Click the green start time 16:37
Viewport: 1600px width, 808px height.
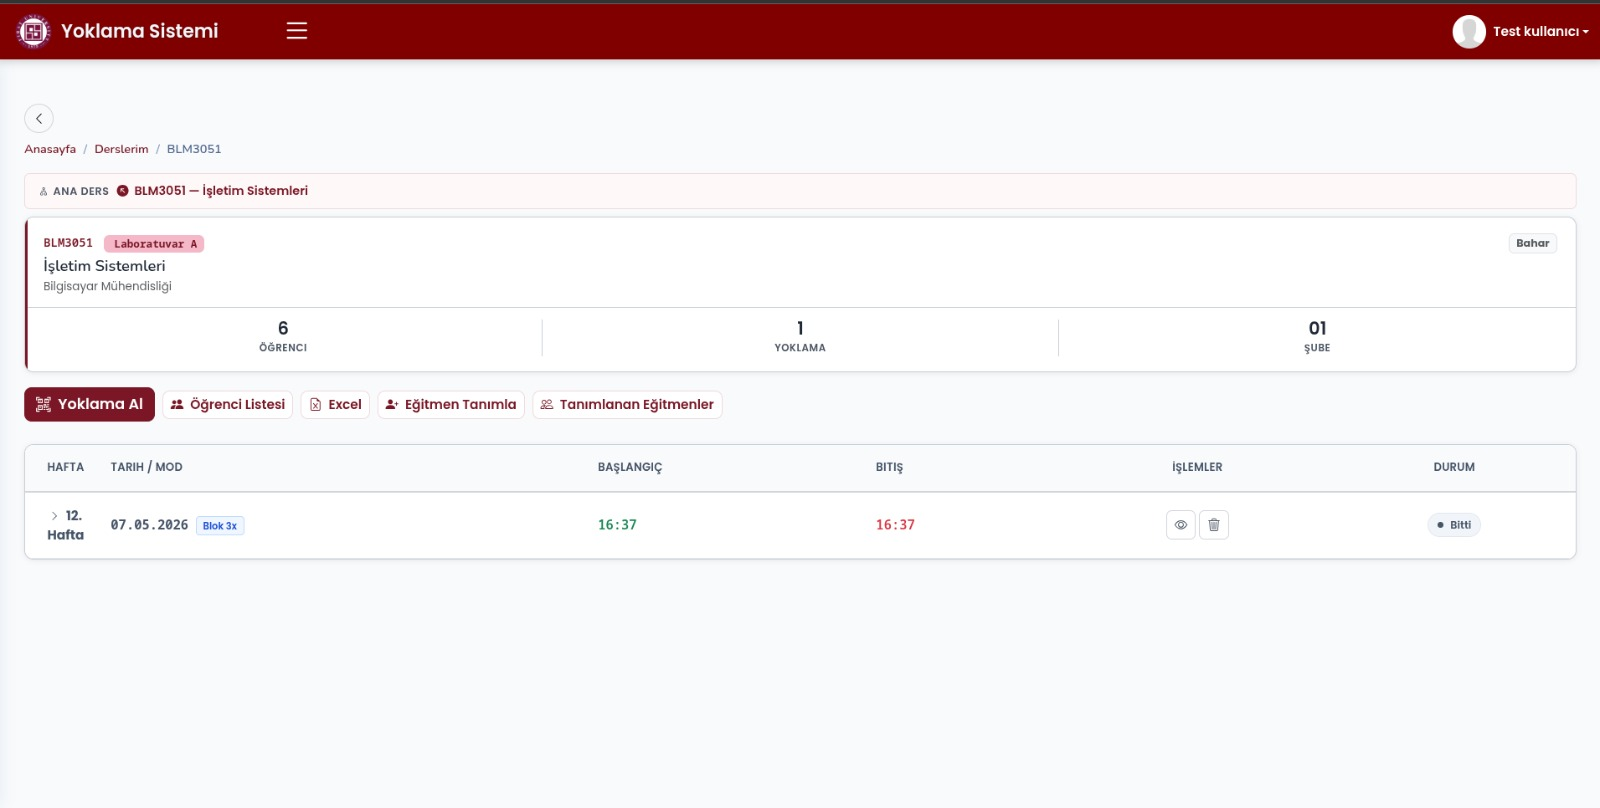[x=617, y=525]
